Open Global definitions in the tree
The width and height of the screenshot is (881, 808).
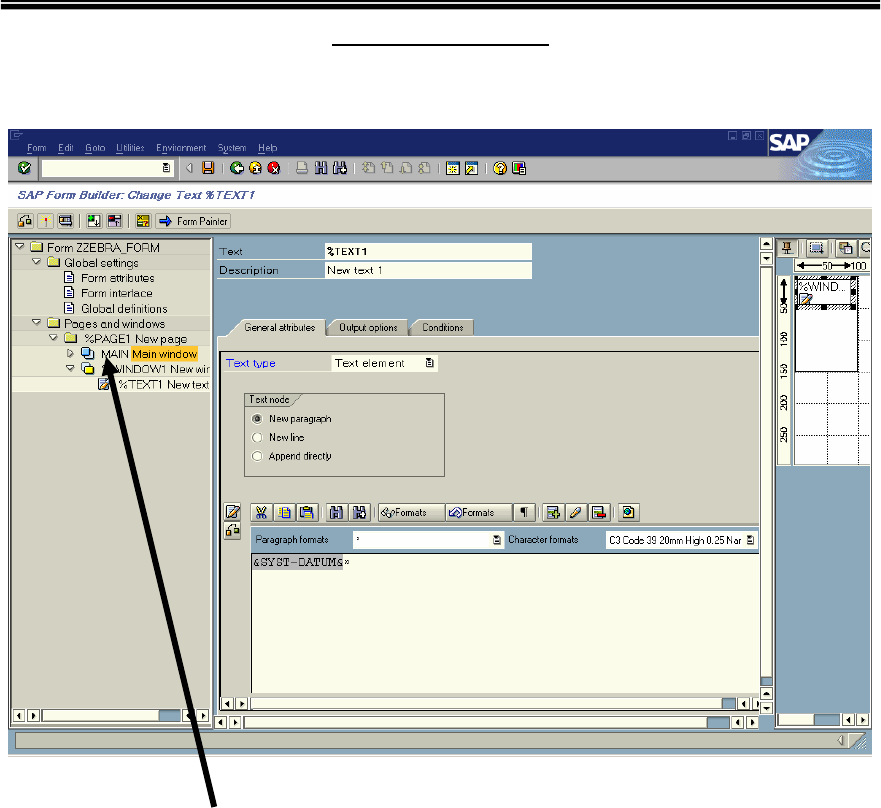tap(124, 308)
